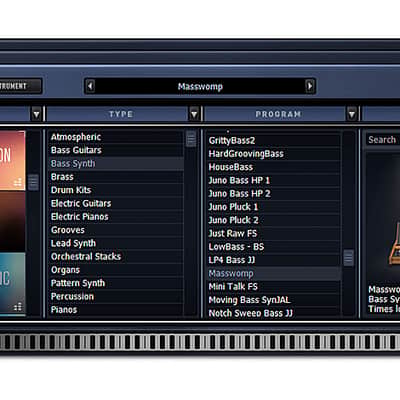Image resolution: width=400 pixels, height=400 pixels.
Task: Load the HouseBass program
Action: tap(274, 167)
